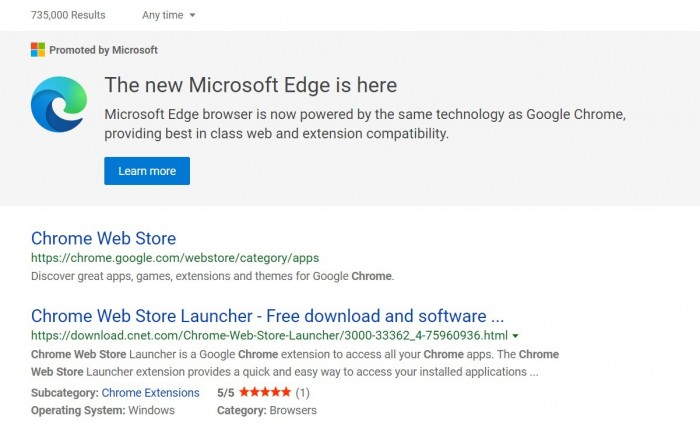700x430 pixels.
Task: Click the Edge ad description paragraph
Action: tap(364, 124)
